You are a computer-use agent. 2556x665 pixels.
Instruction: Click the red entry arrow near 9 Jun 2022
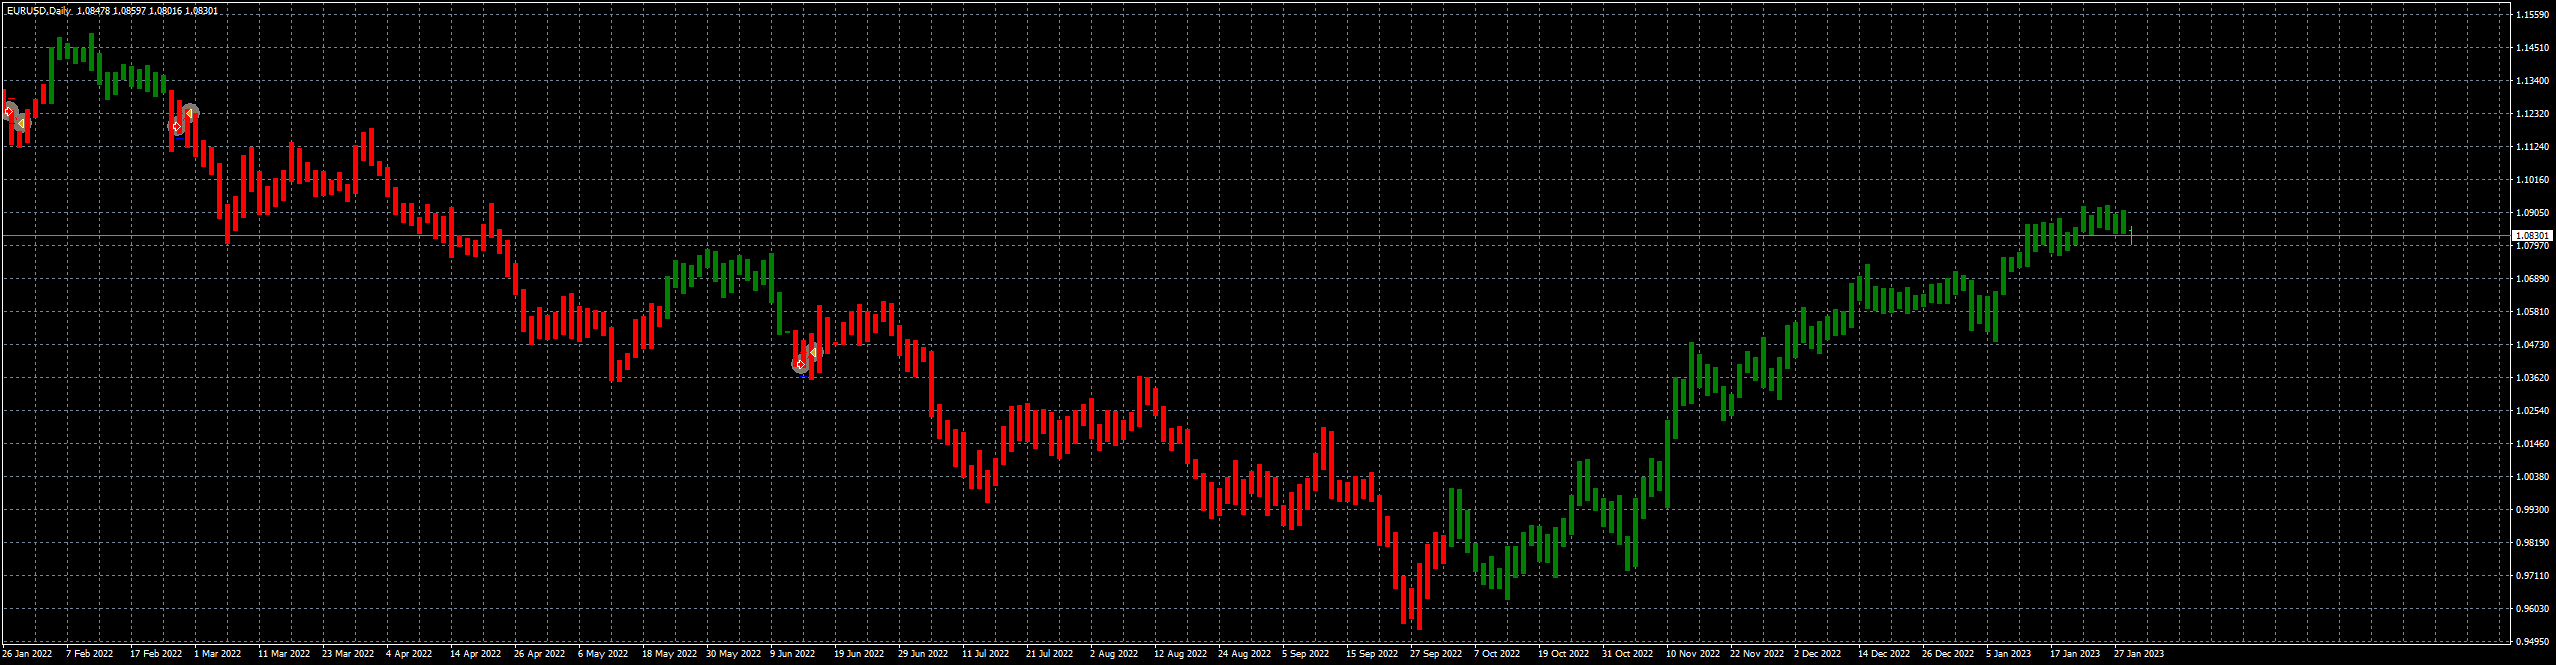pyautogui.click(x=800, y=364)
